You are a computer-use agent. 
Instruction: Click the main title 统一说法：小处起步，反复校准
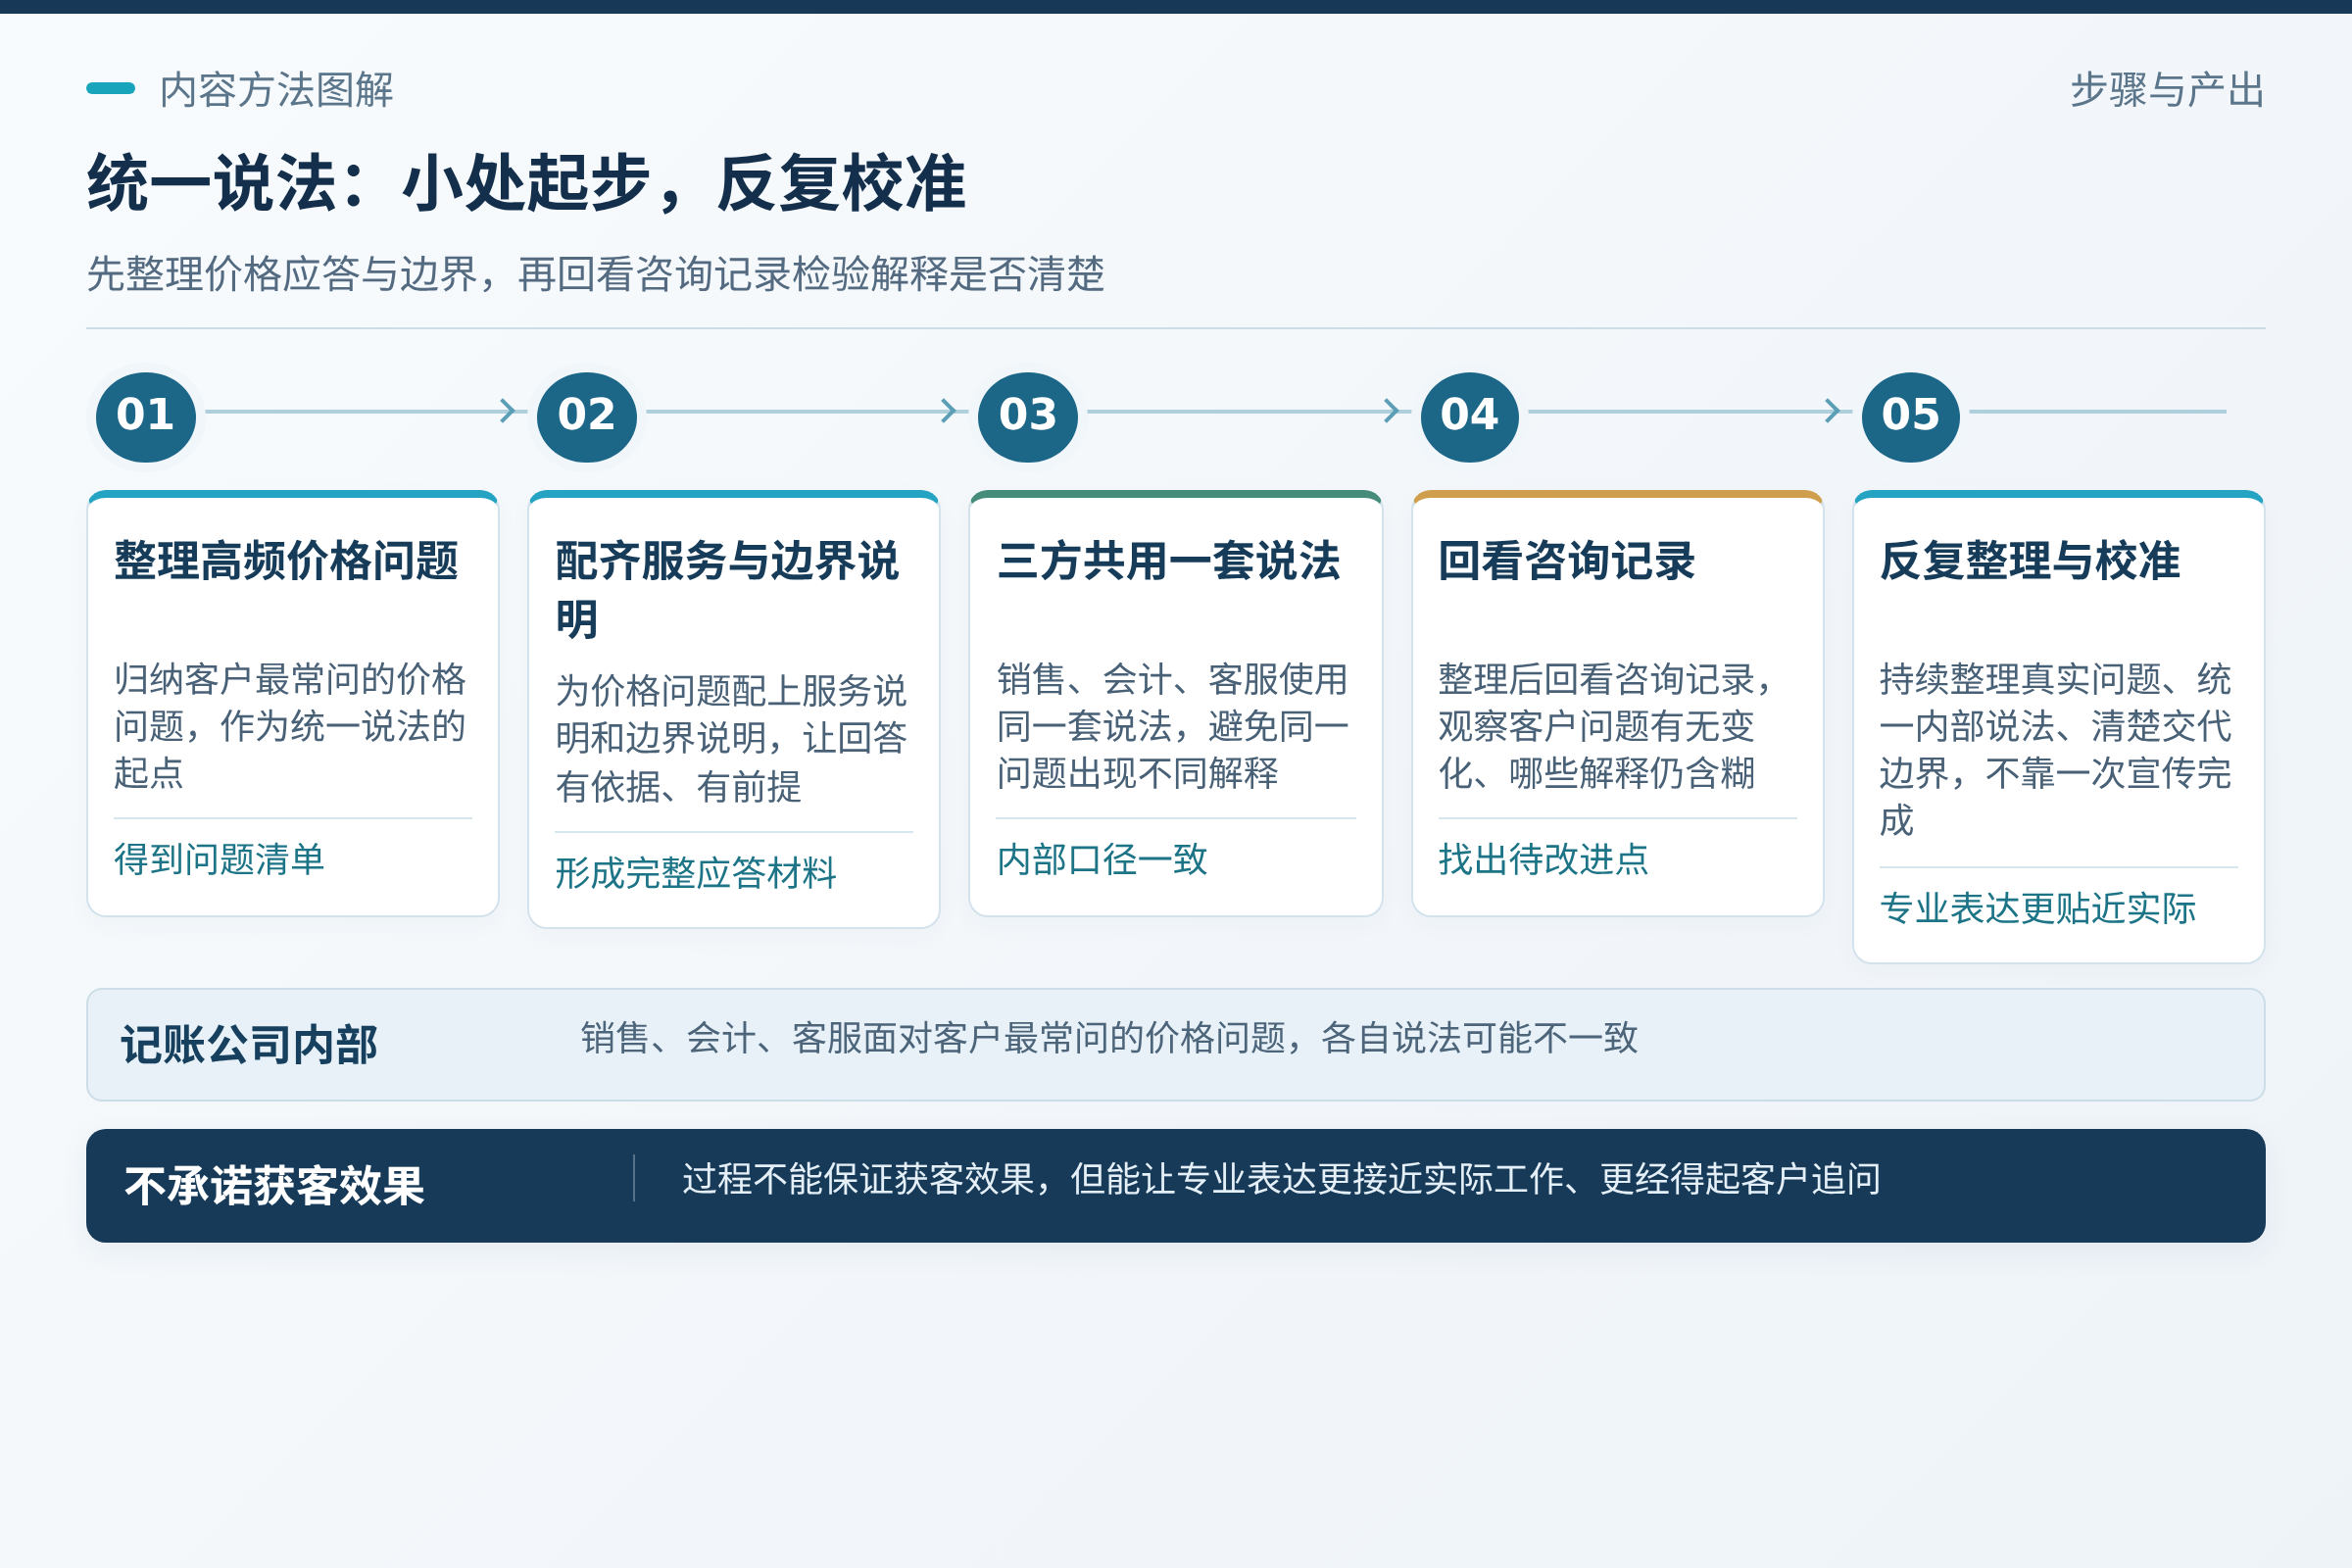tap(527, 183)
